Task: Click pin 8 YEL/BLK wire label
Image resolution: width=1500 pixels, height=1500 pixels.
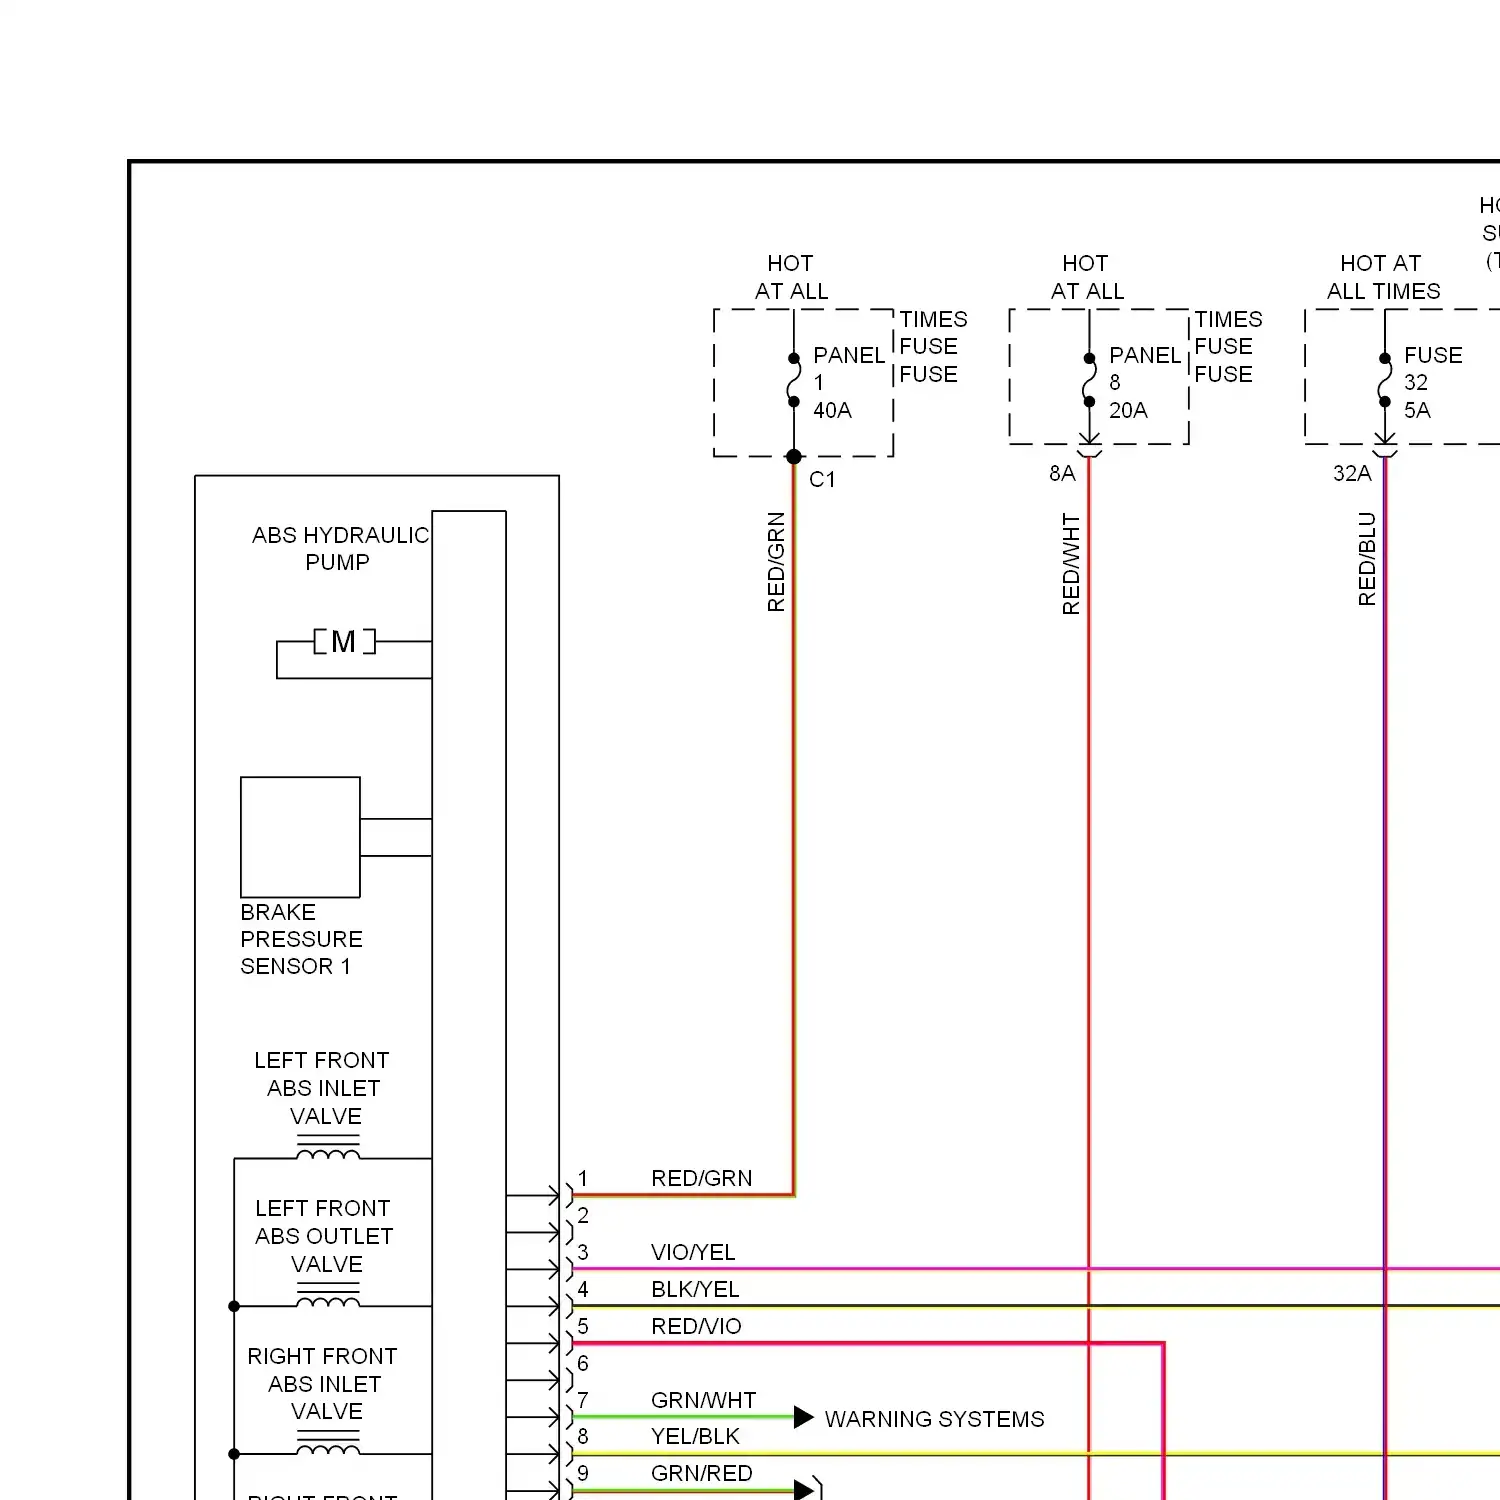Action: (695, 1436)
